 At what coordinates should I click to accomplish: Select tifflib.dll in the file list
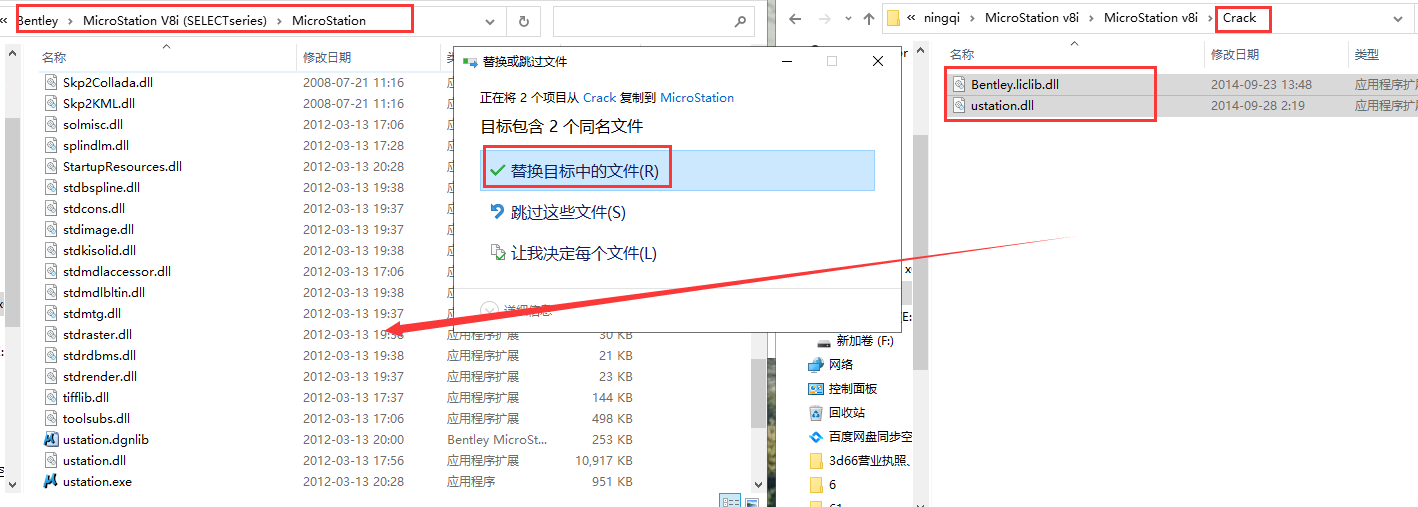(85, 397)
